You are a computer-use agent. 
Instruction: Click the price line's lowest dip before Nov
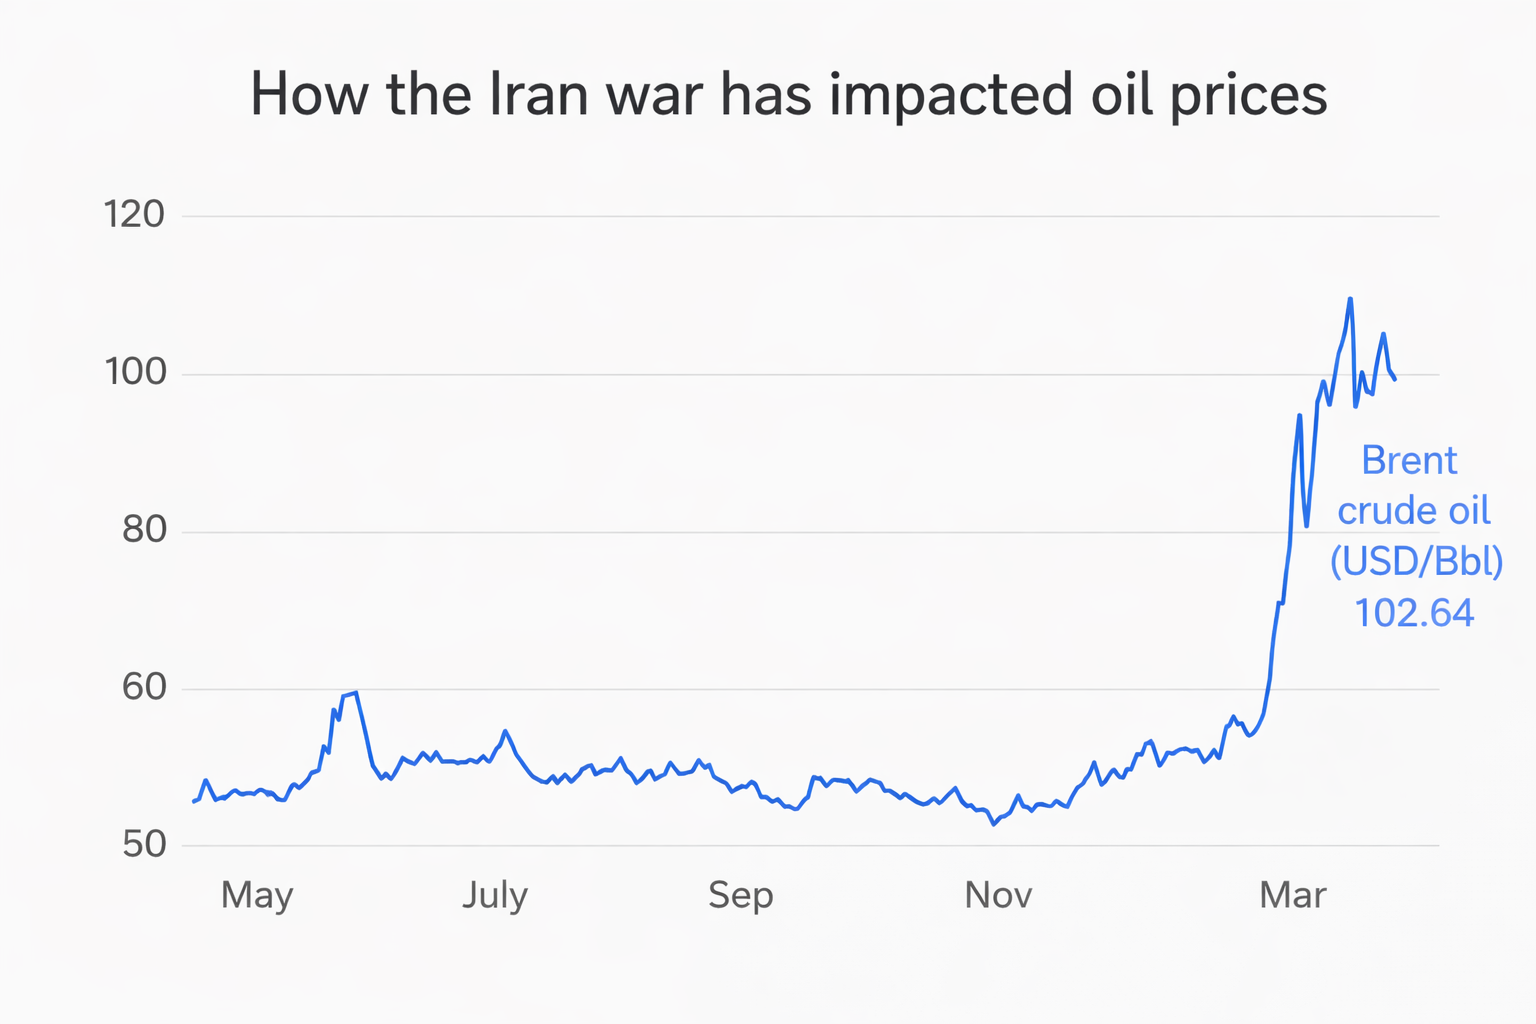(993, 824)
